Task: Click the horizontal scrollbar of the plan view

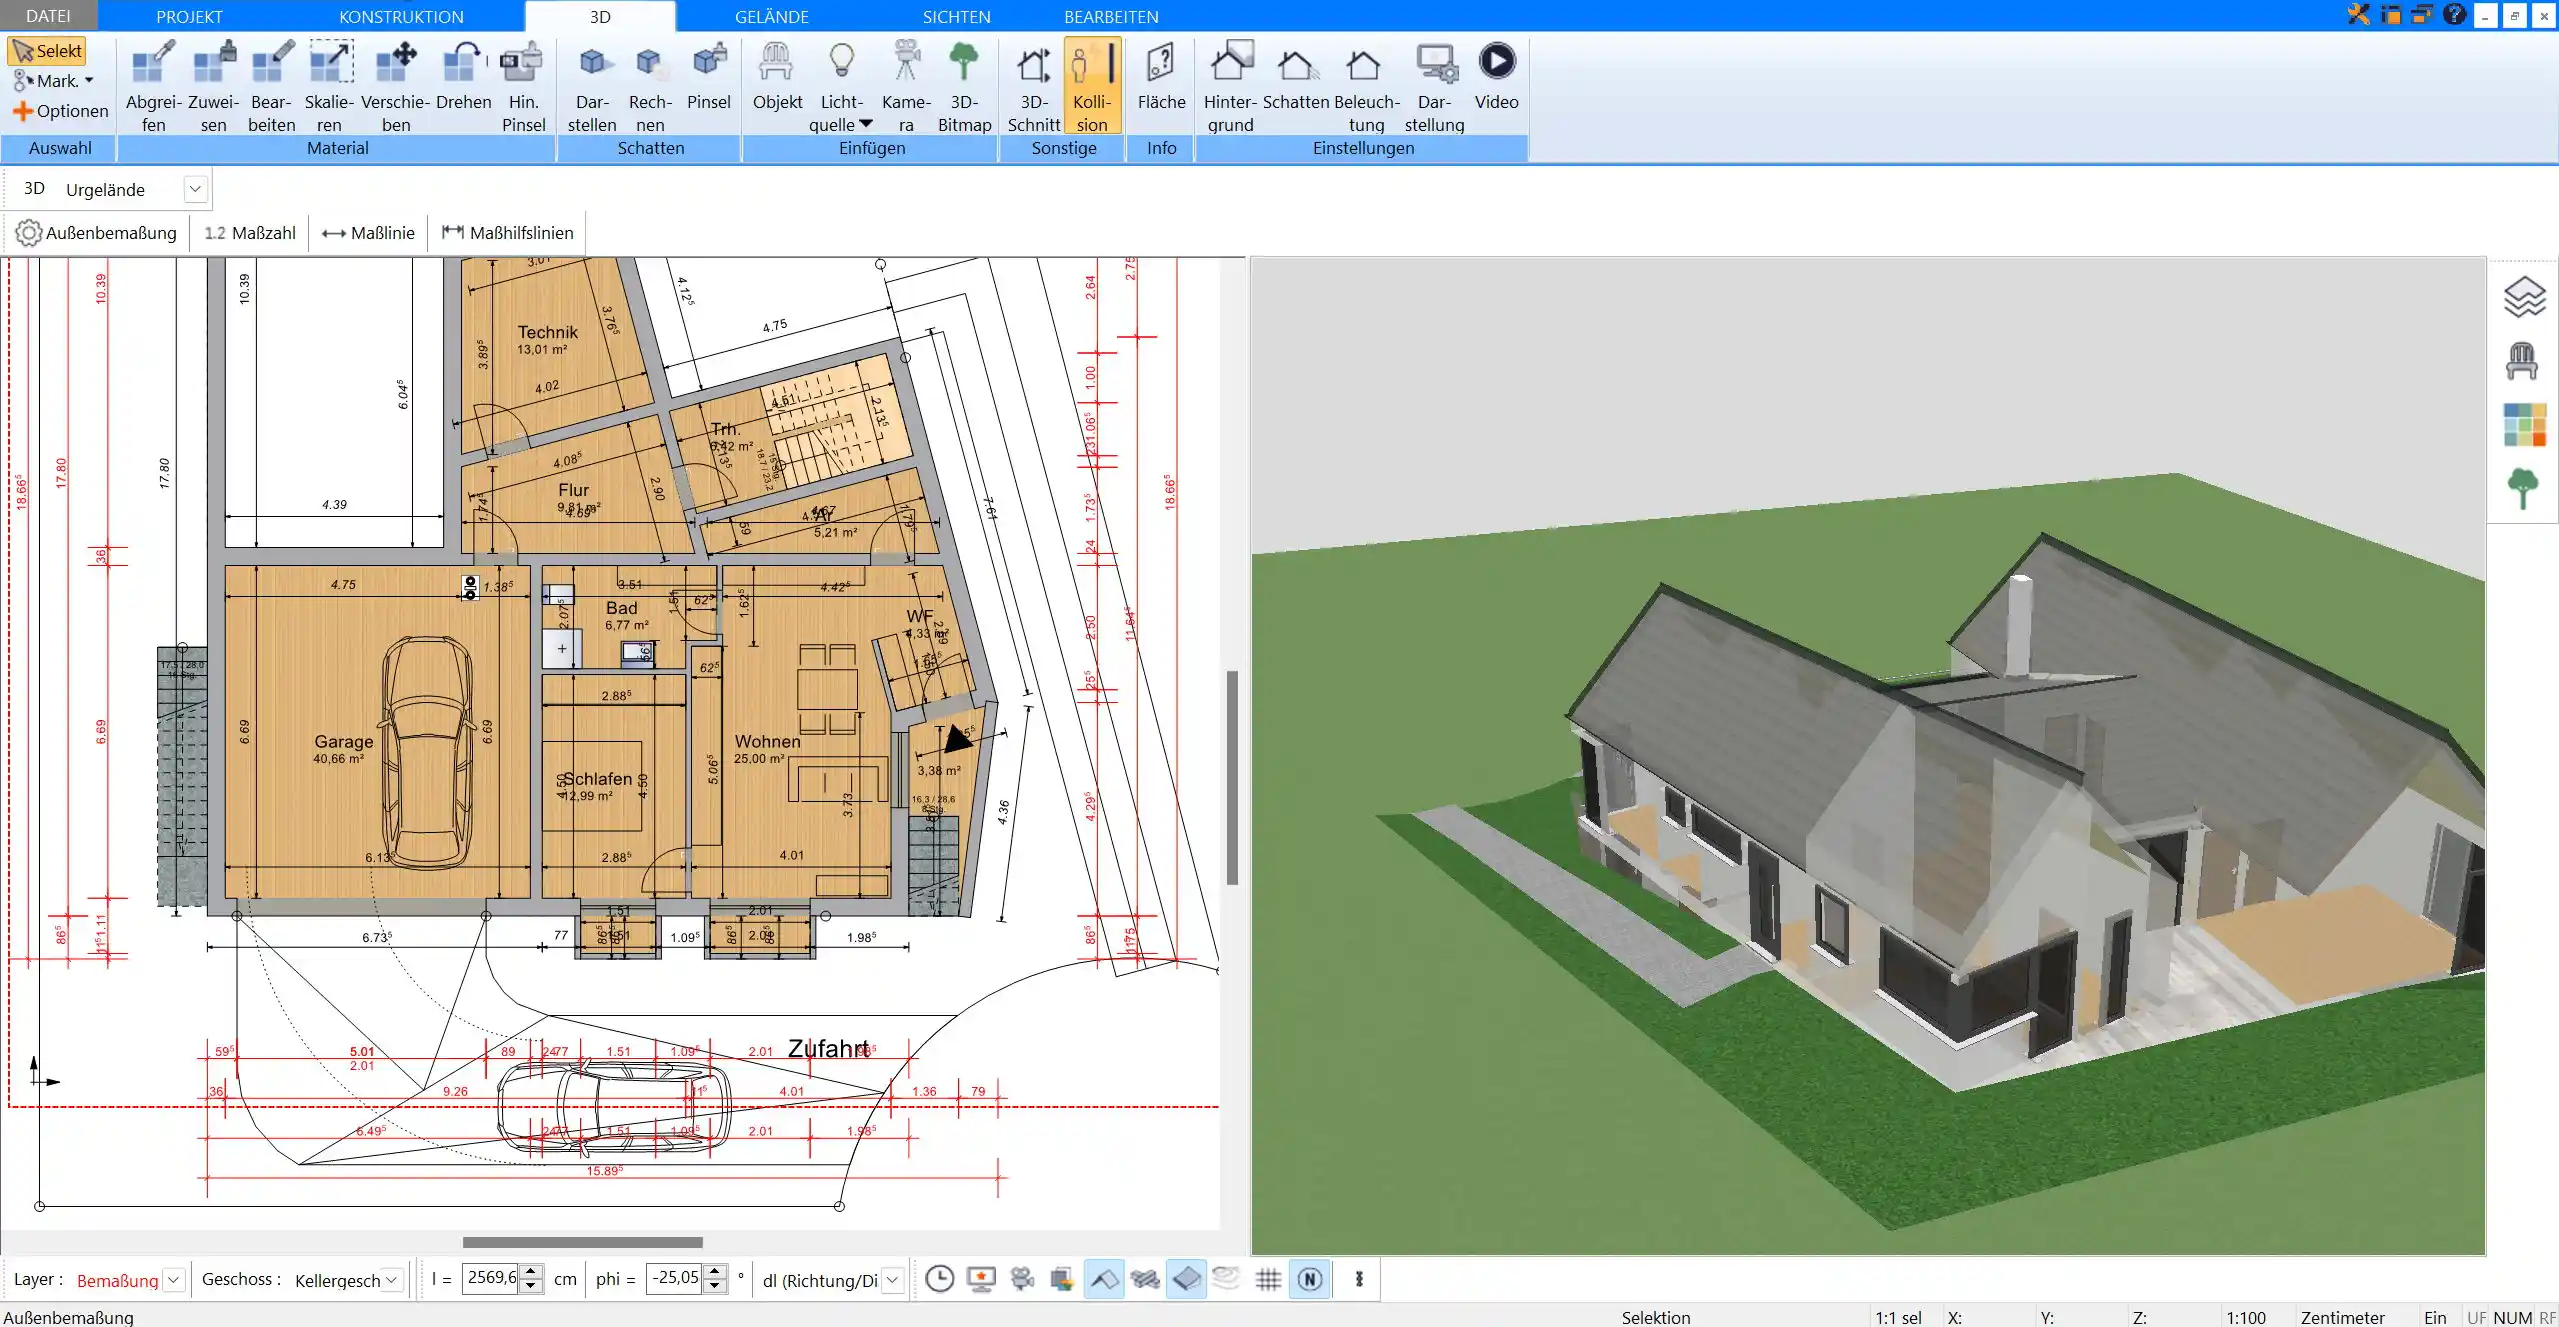Action: pos(583,1242)
